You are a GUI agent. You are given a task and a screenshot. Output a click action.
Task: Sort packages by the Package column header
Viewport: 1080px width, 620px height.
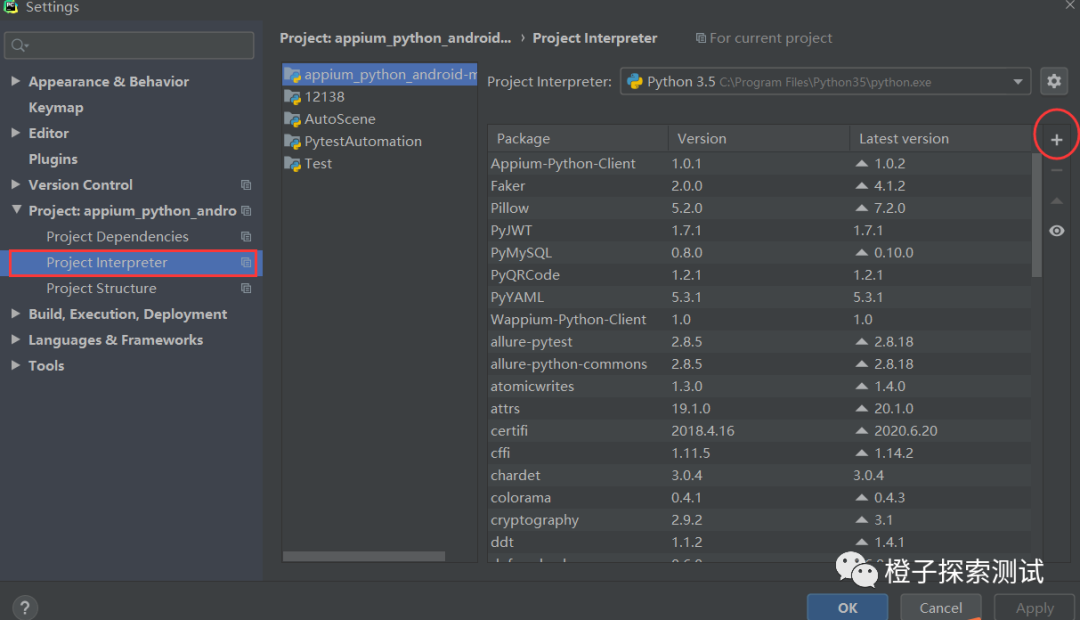[578, 138]
